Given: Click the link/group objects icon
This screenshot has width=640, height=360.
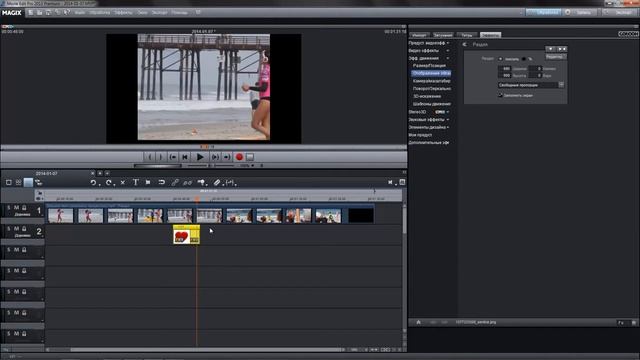Looking at the screenshot, I should pos(175,182).
